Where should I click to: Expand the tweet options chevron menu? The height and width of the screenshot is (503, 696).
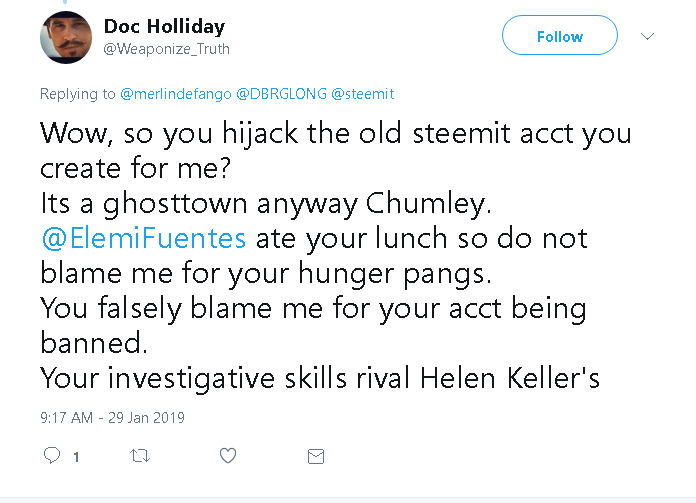(x=647, y=36)
